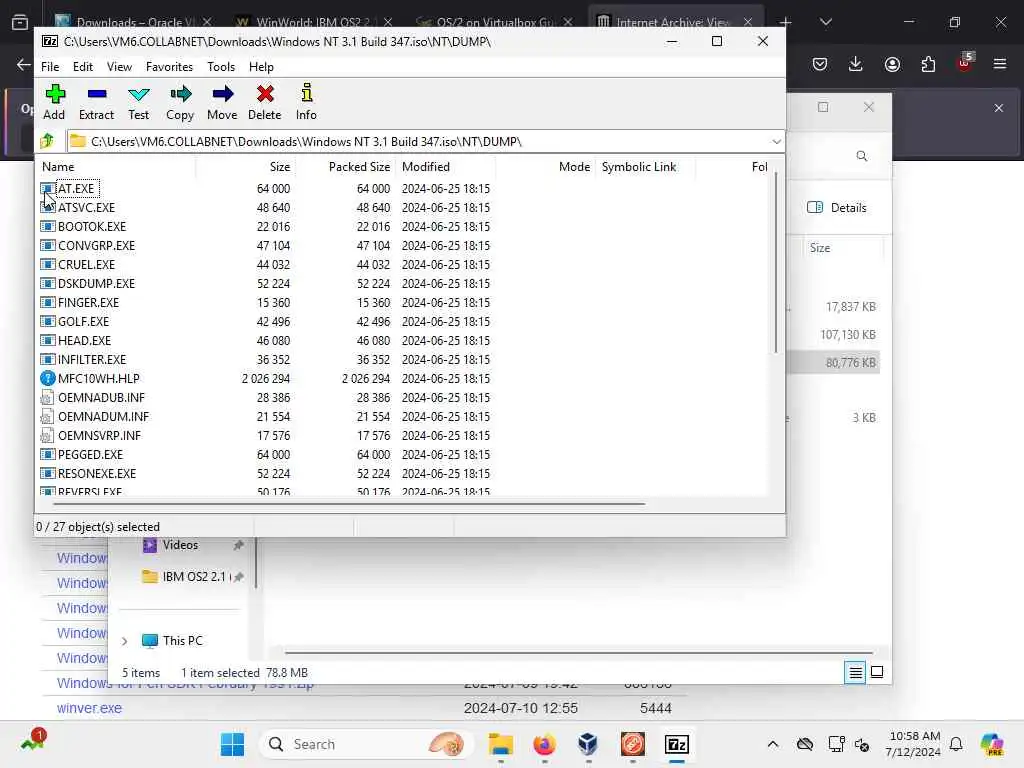1024x768 pixels.
Task: Open the winver.exe link in browser
Action: [89, 708]
